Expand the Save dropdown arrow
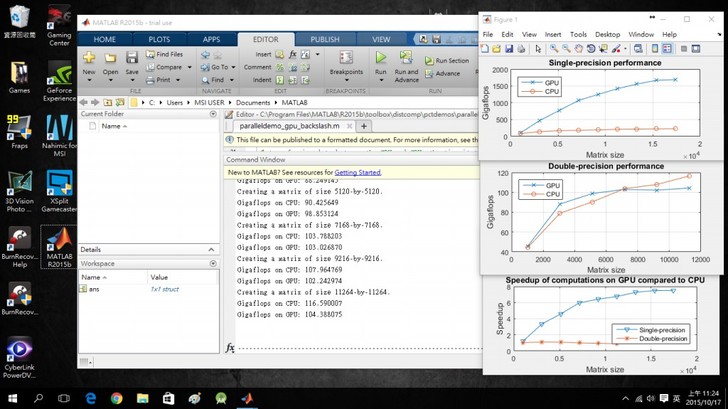 (132, 80)
